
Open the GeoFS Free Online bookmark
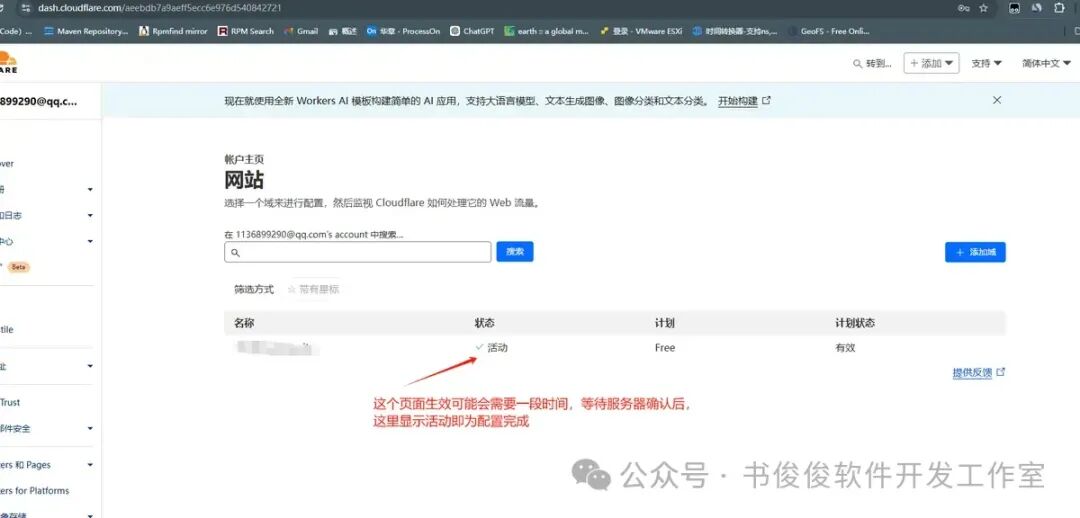[x=829, y=31]
